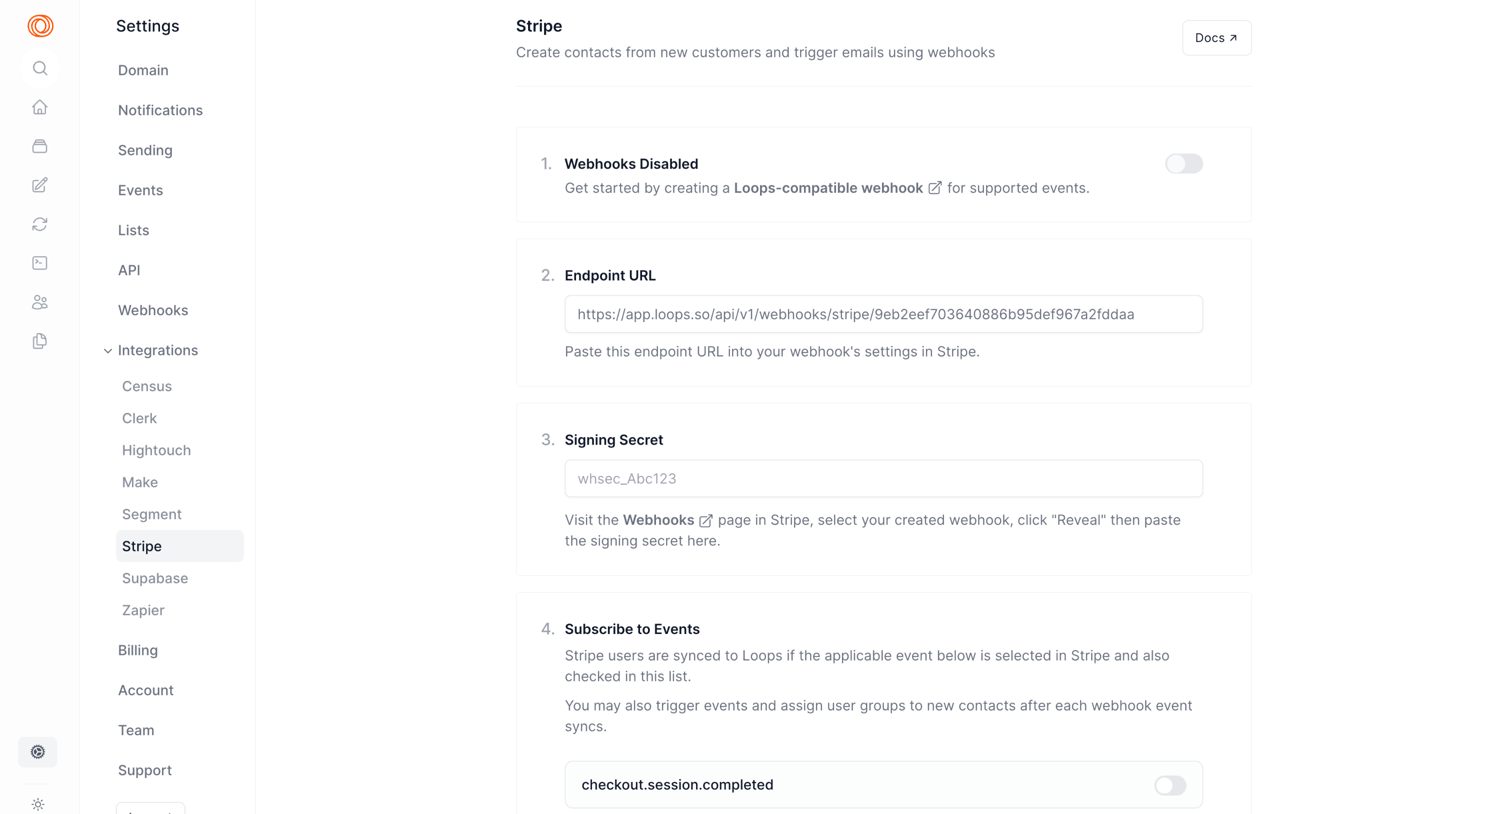Viewport: 1512px width, 814px height.
Task: Select Supabase integration in sidebar
Action: [x=155, y=578]
